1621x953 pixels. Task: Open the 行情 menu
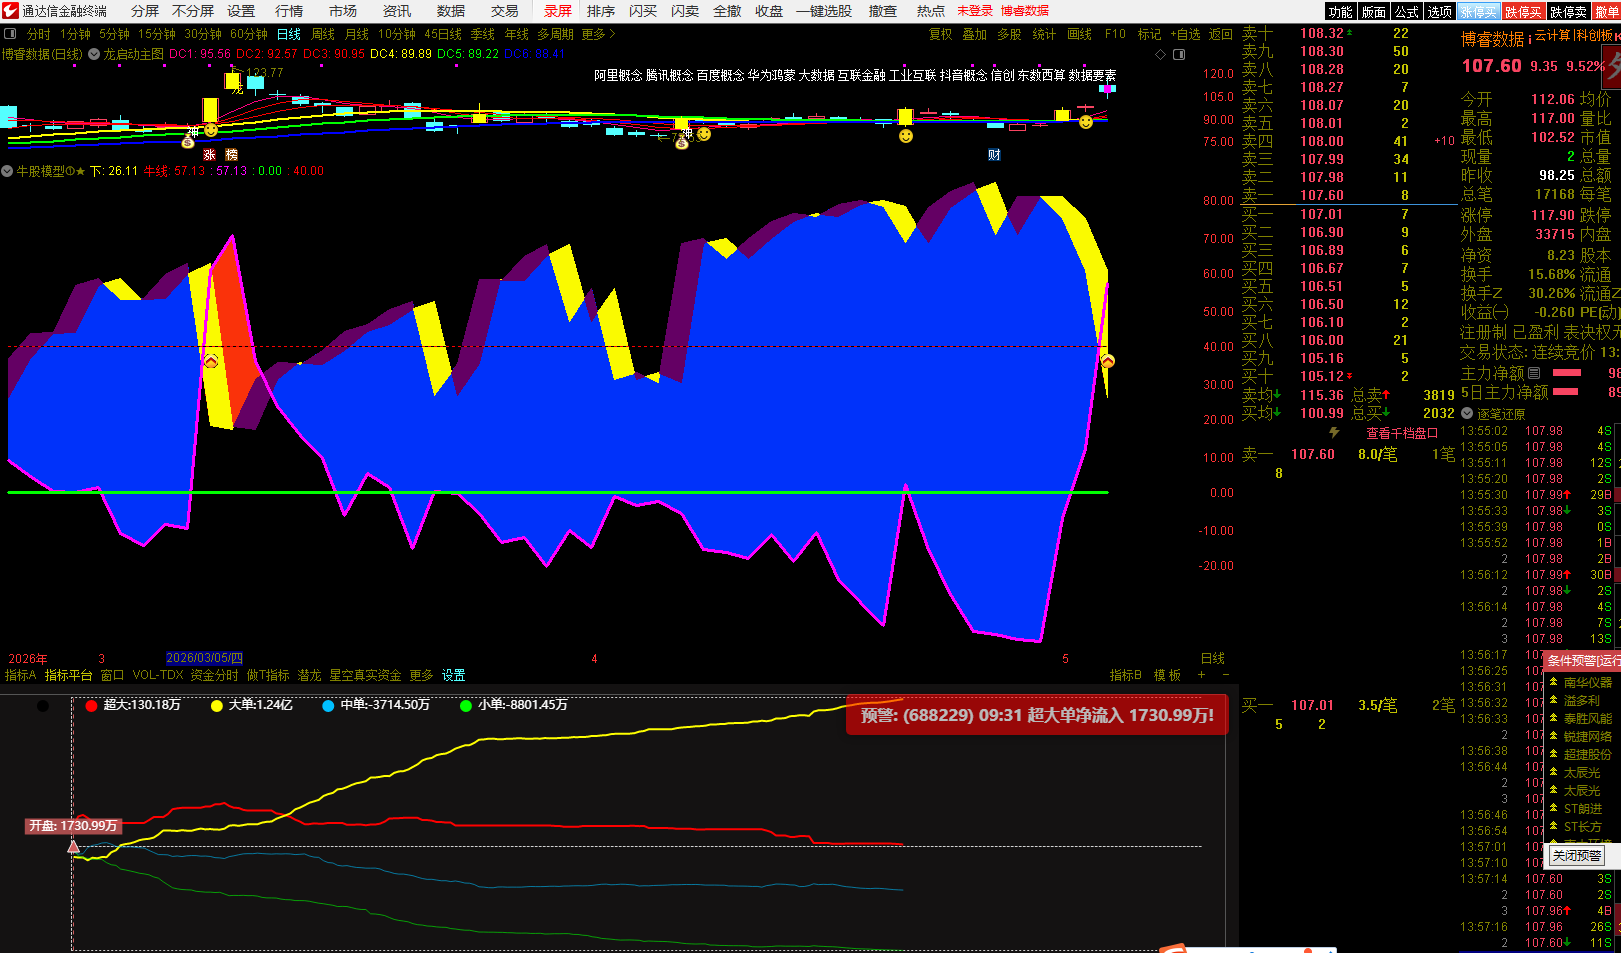pos(289,11)
